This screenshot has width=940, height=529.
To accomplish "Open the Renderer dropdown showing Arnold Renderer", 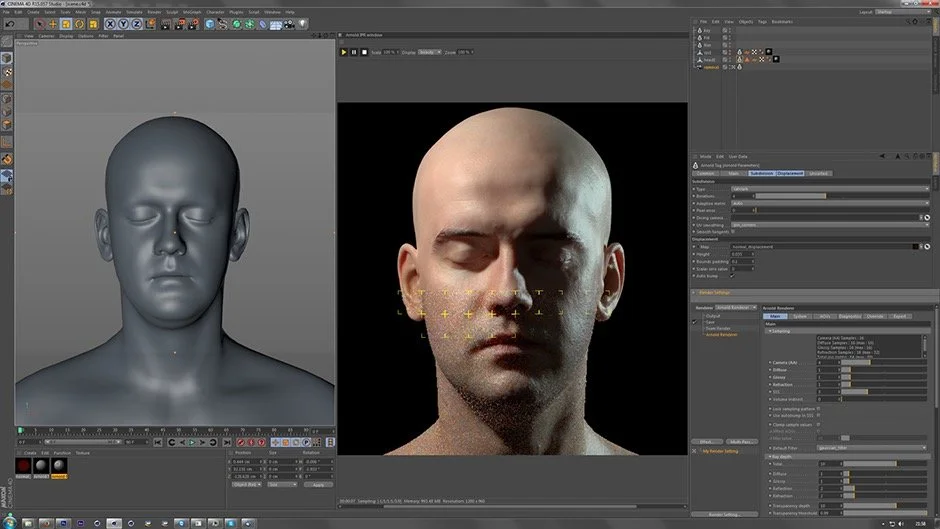I will [x=738, y=308].
